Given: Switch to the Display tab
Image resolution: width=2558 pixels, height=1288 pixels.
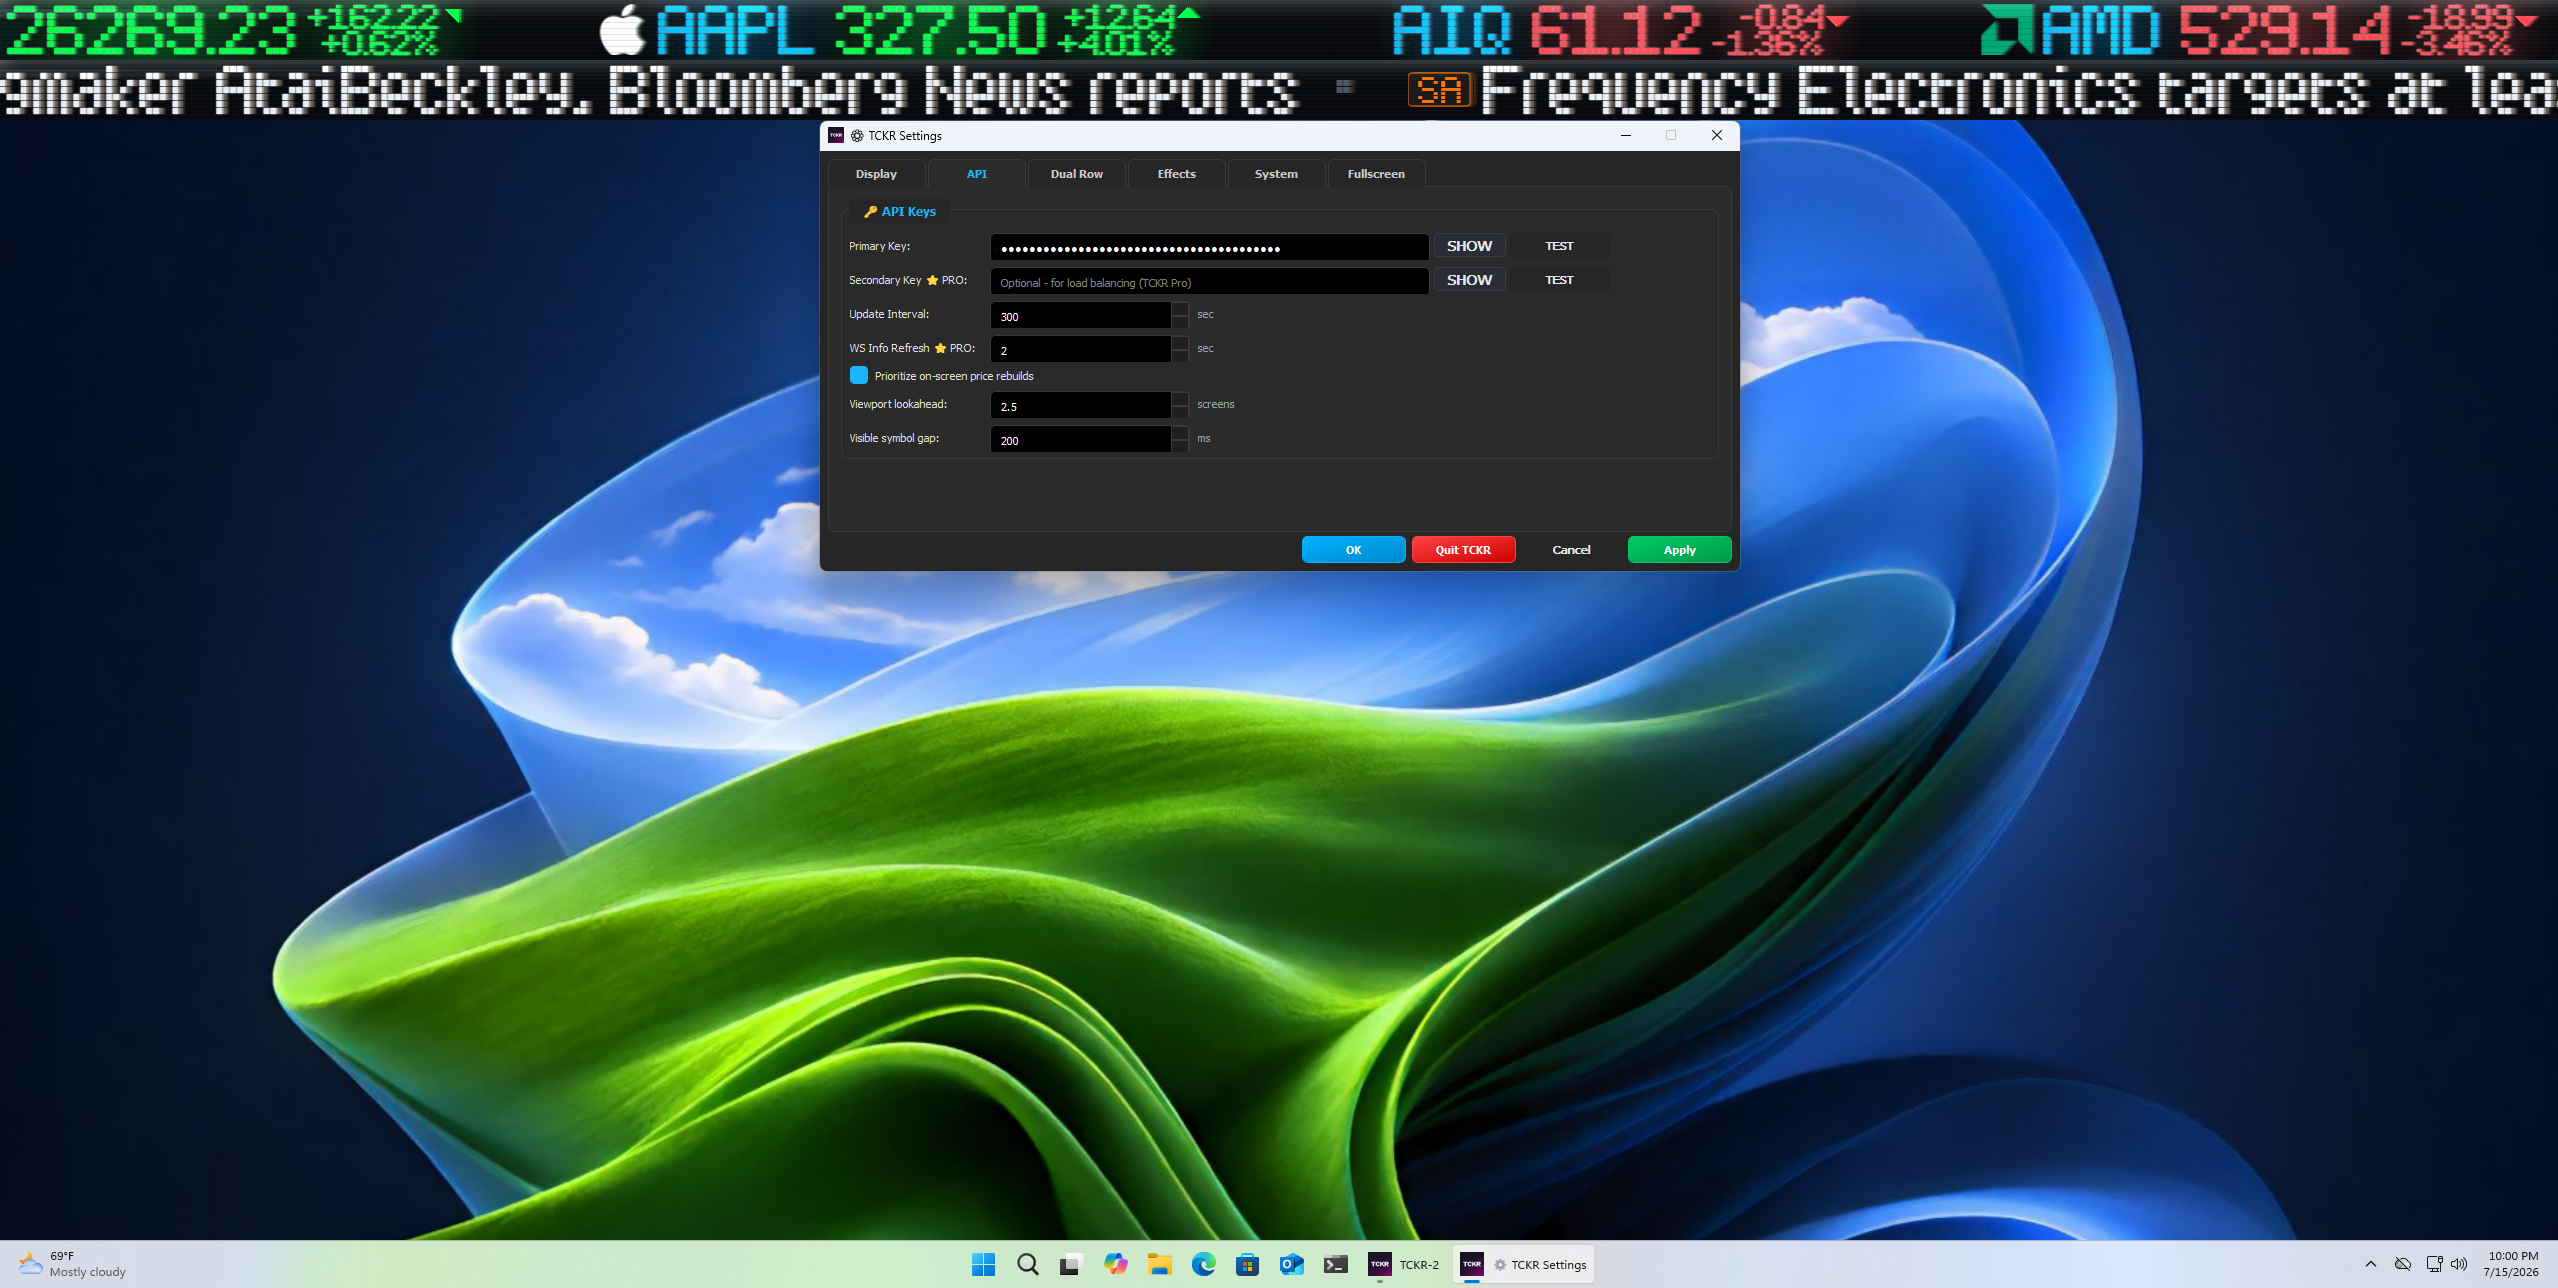Looking at the screenshot, I should click(876, 173).
